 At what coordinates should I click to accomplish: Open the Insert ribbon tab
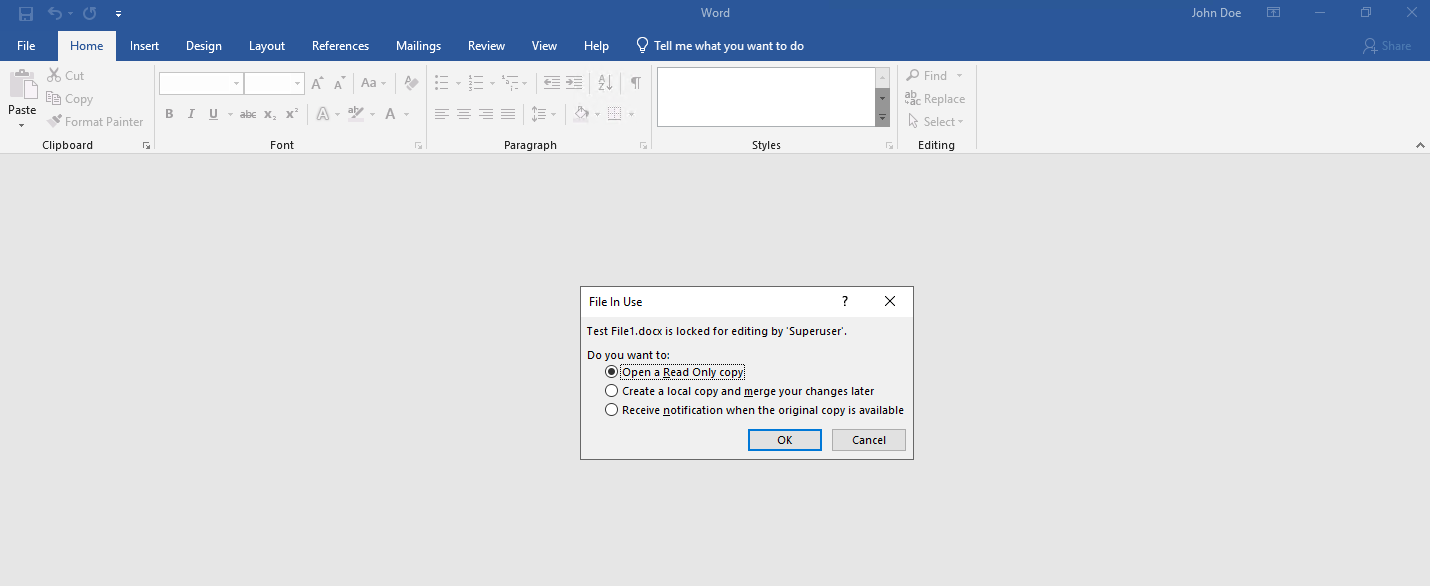(x=144, y=46)
